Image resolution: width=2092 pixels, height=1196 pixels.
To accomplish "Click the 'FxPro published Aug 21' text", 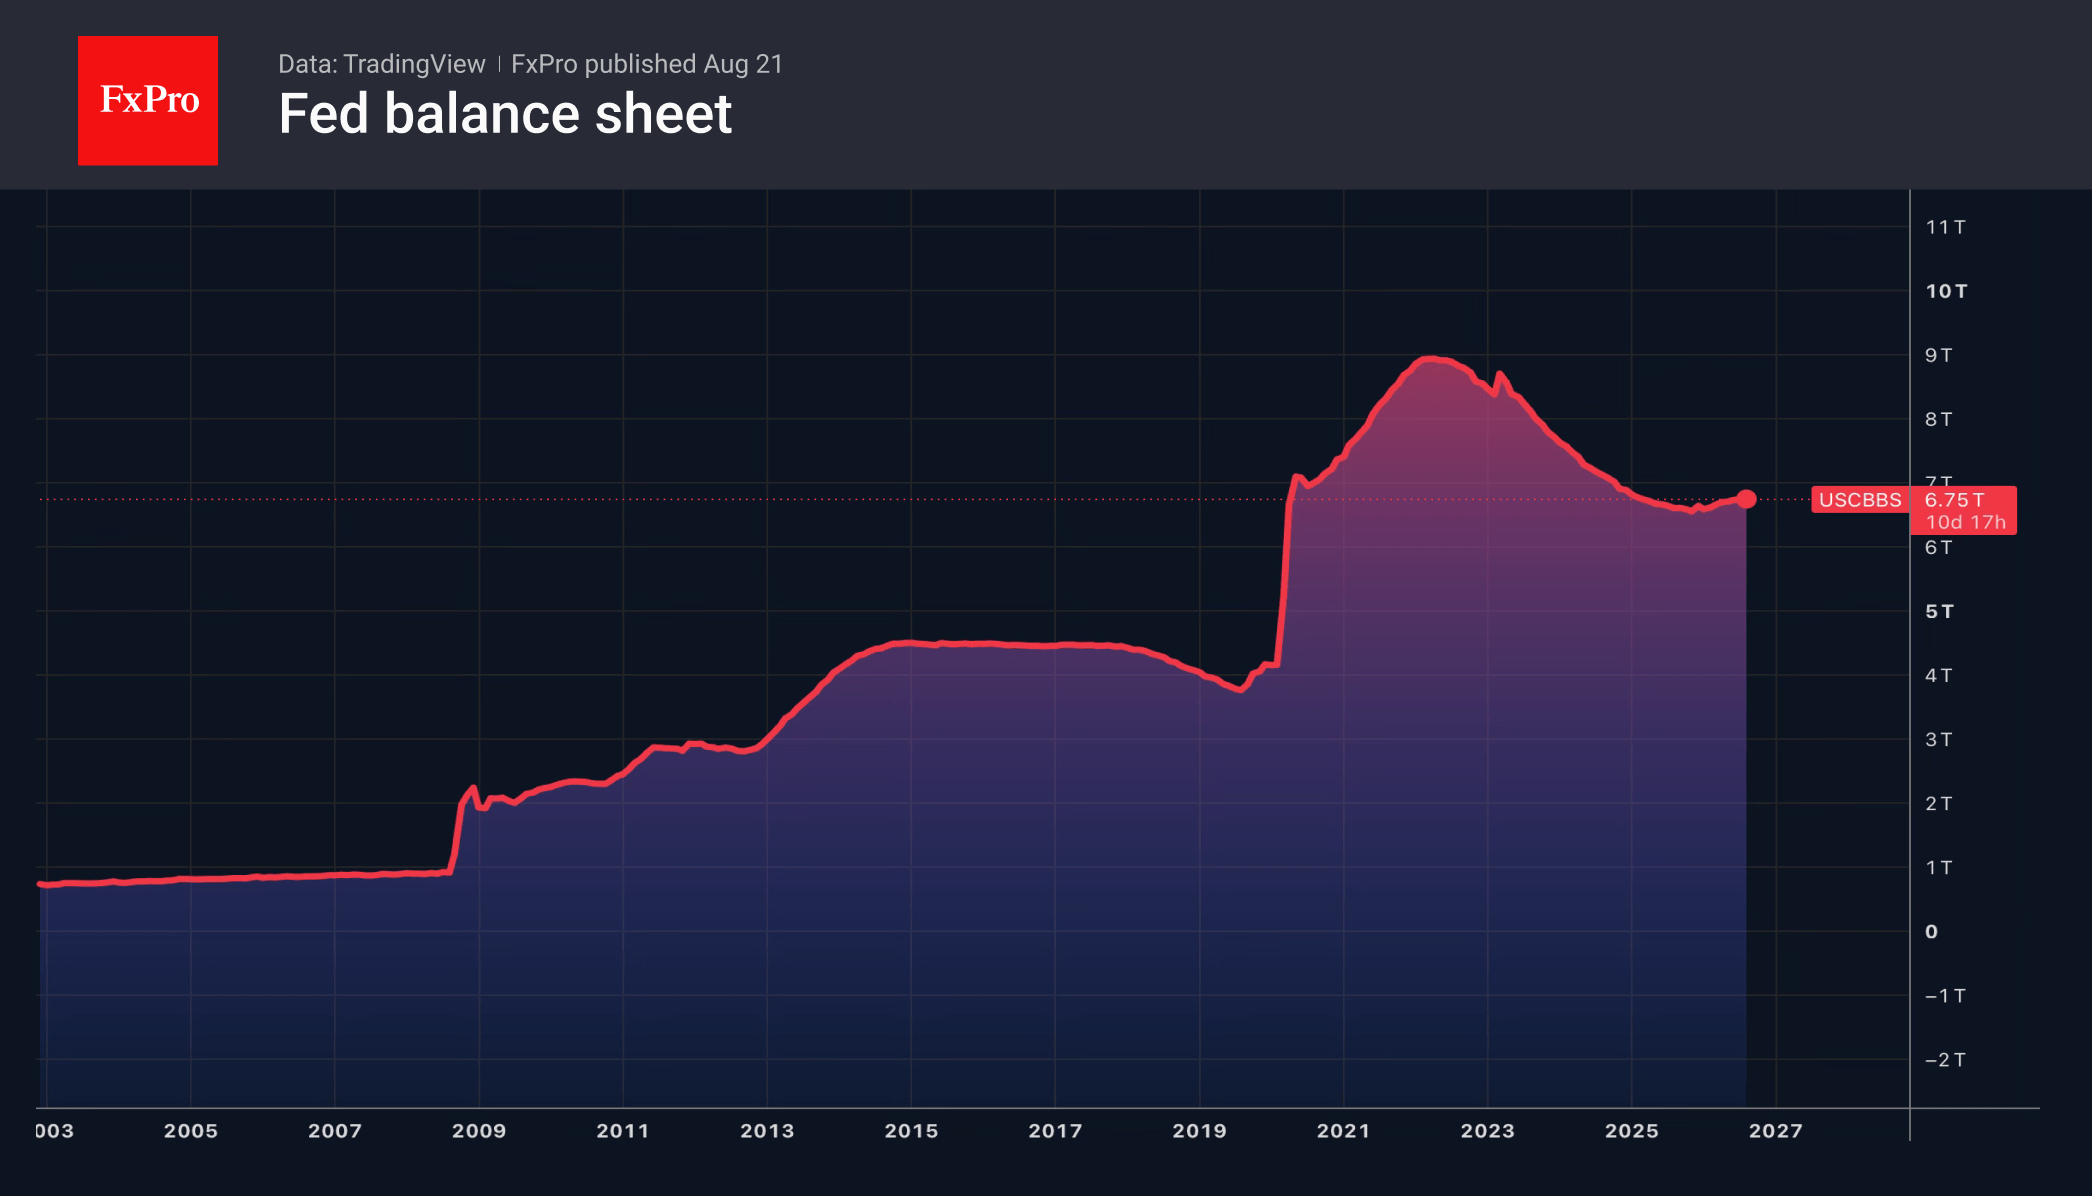I will (x=647, y=64).
